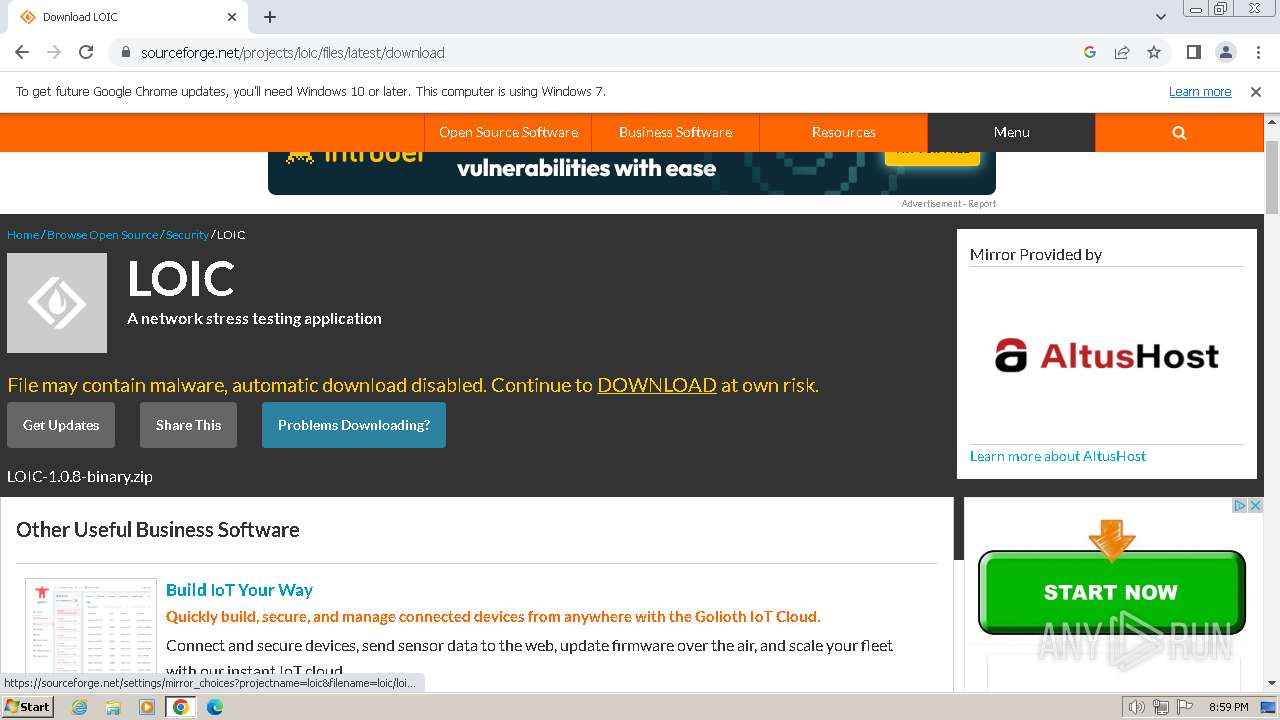Click the Share This button
Screen dimensions: 1280x720
(x=188, y=425)
